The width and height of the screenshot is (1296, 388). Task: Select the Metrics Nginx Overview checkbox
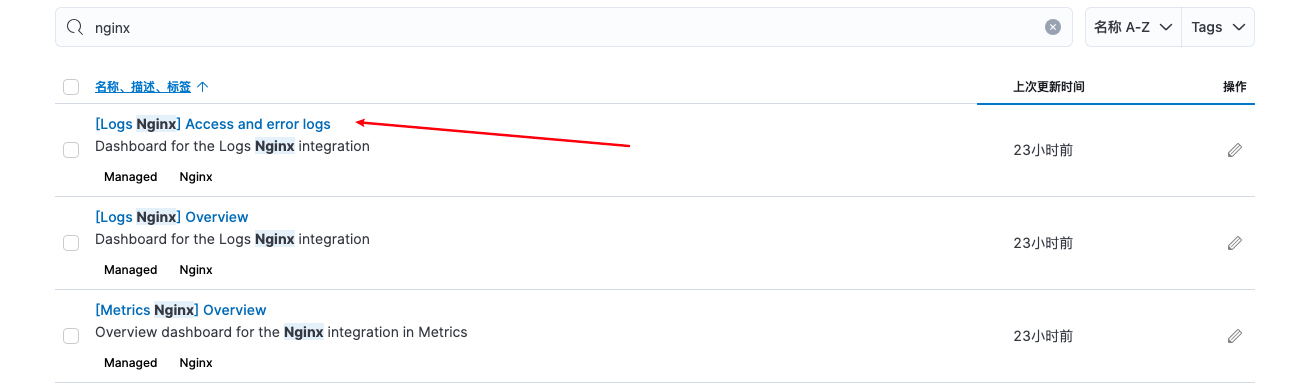point(71,336)
